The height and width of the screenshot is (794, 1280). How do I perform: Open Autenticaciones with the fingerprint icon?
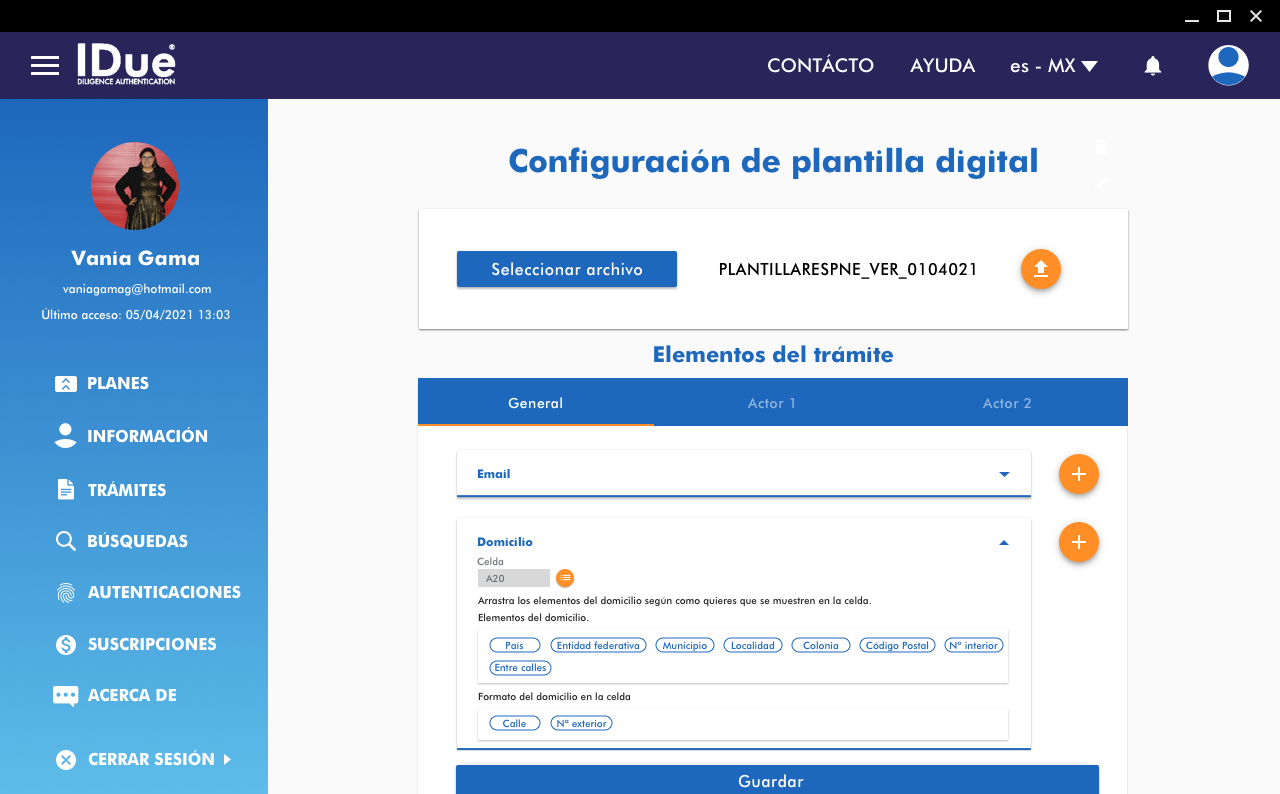pos(148,592)
